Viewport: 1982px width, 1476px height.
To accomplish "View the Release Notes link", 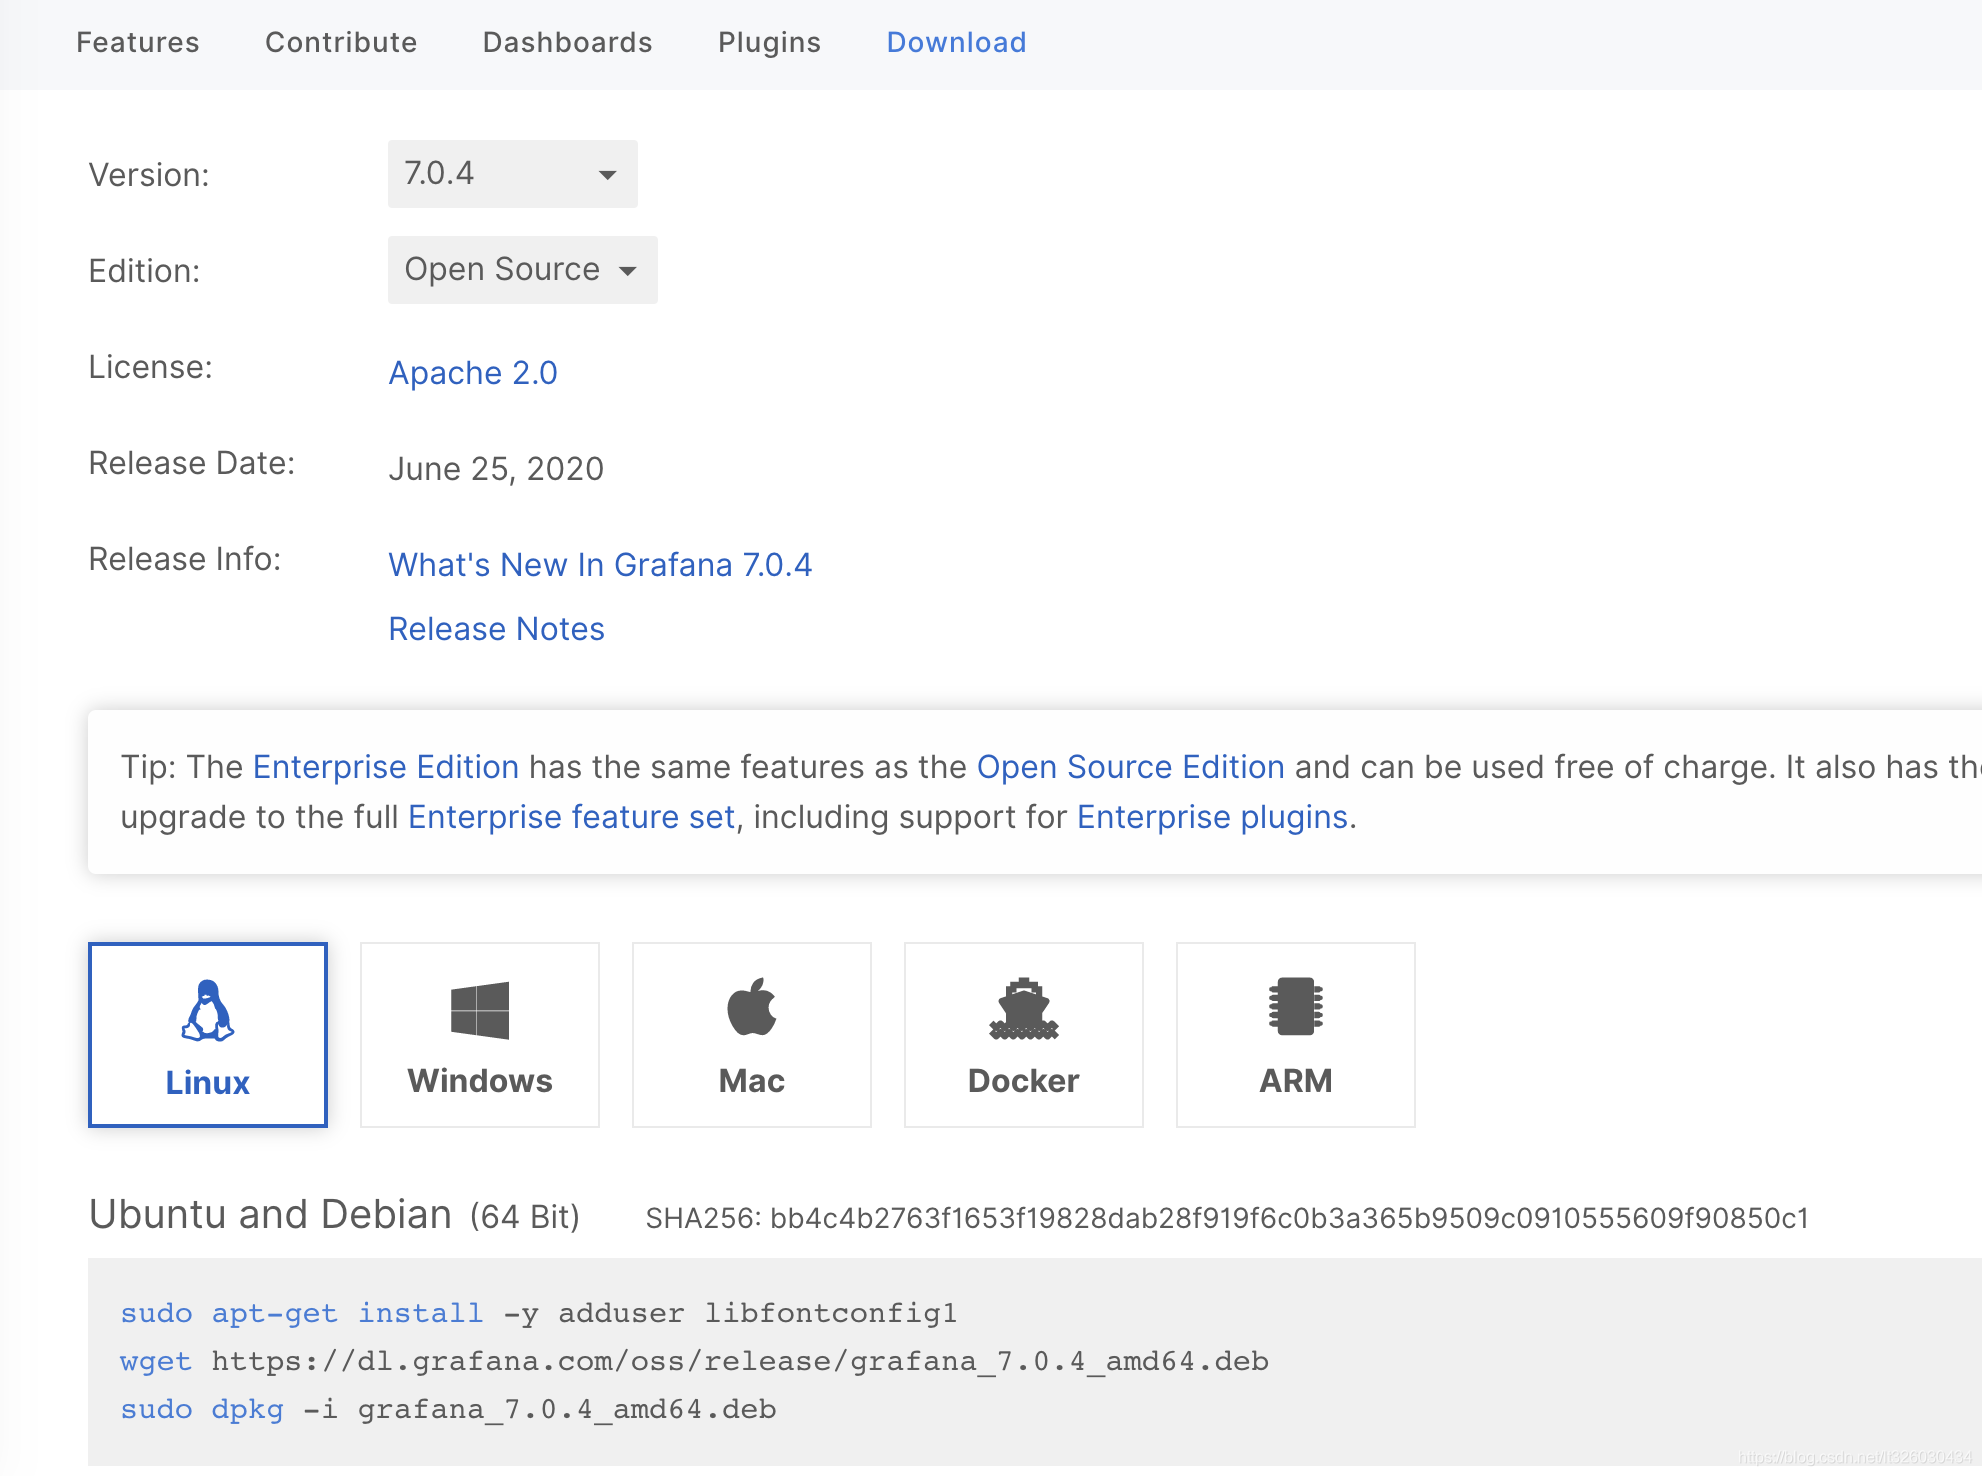I will [496, 629].
